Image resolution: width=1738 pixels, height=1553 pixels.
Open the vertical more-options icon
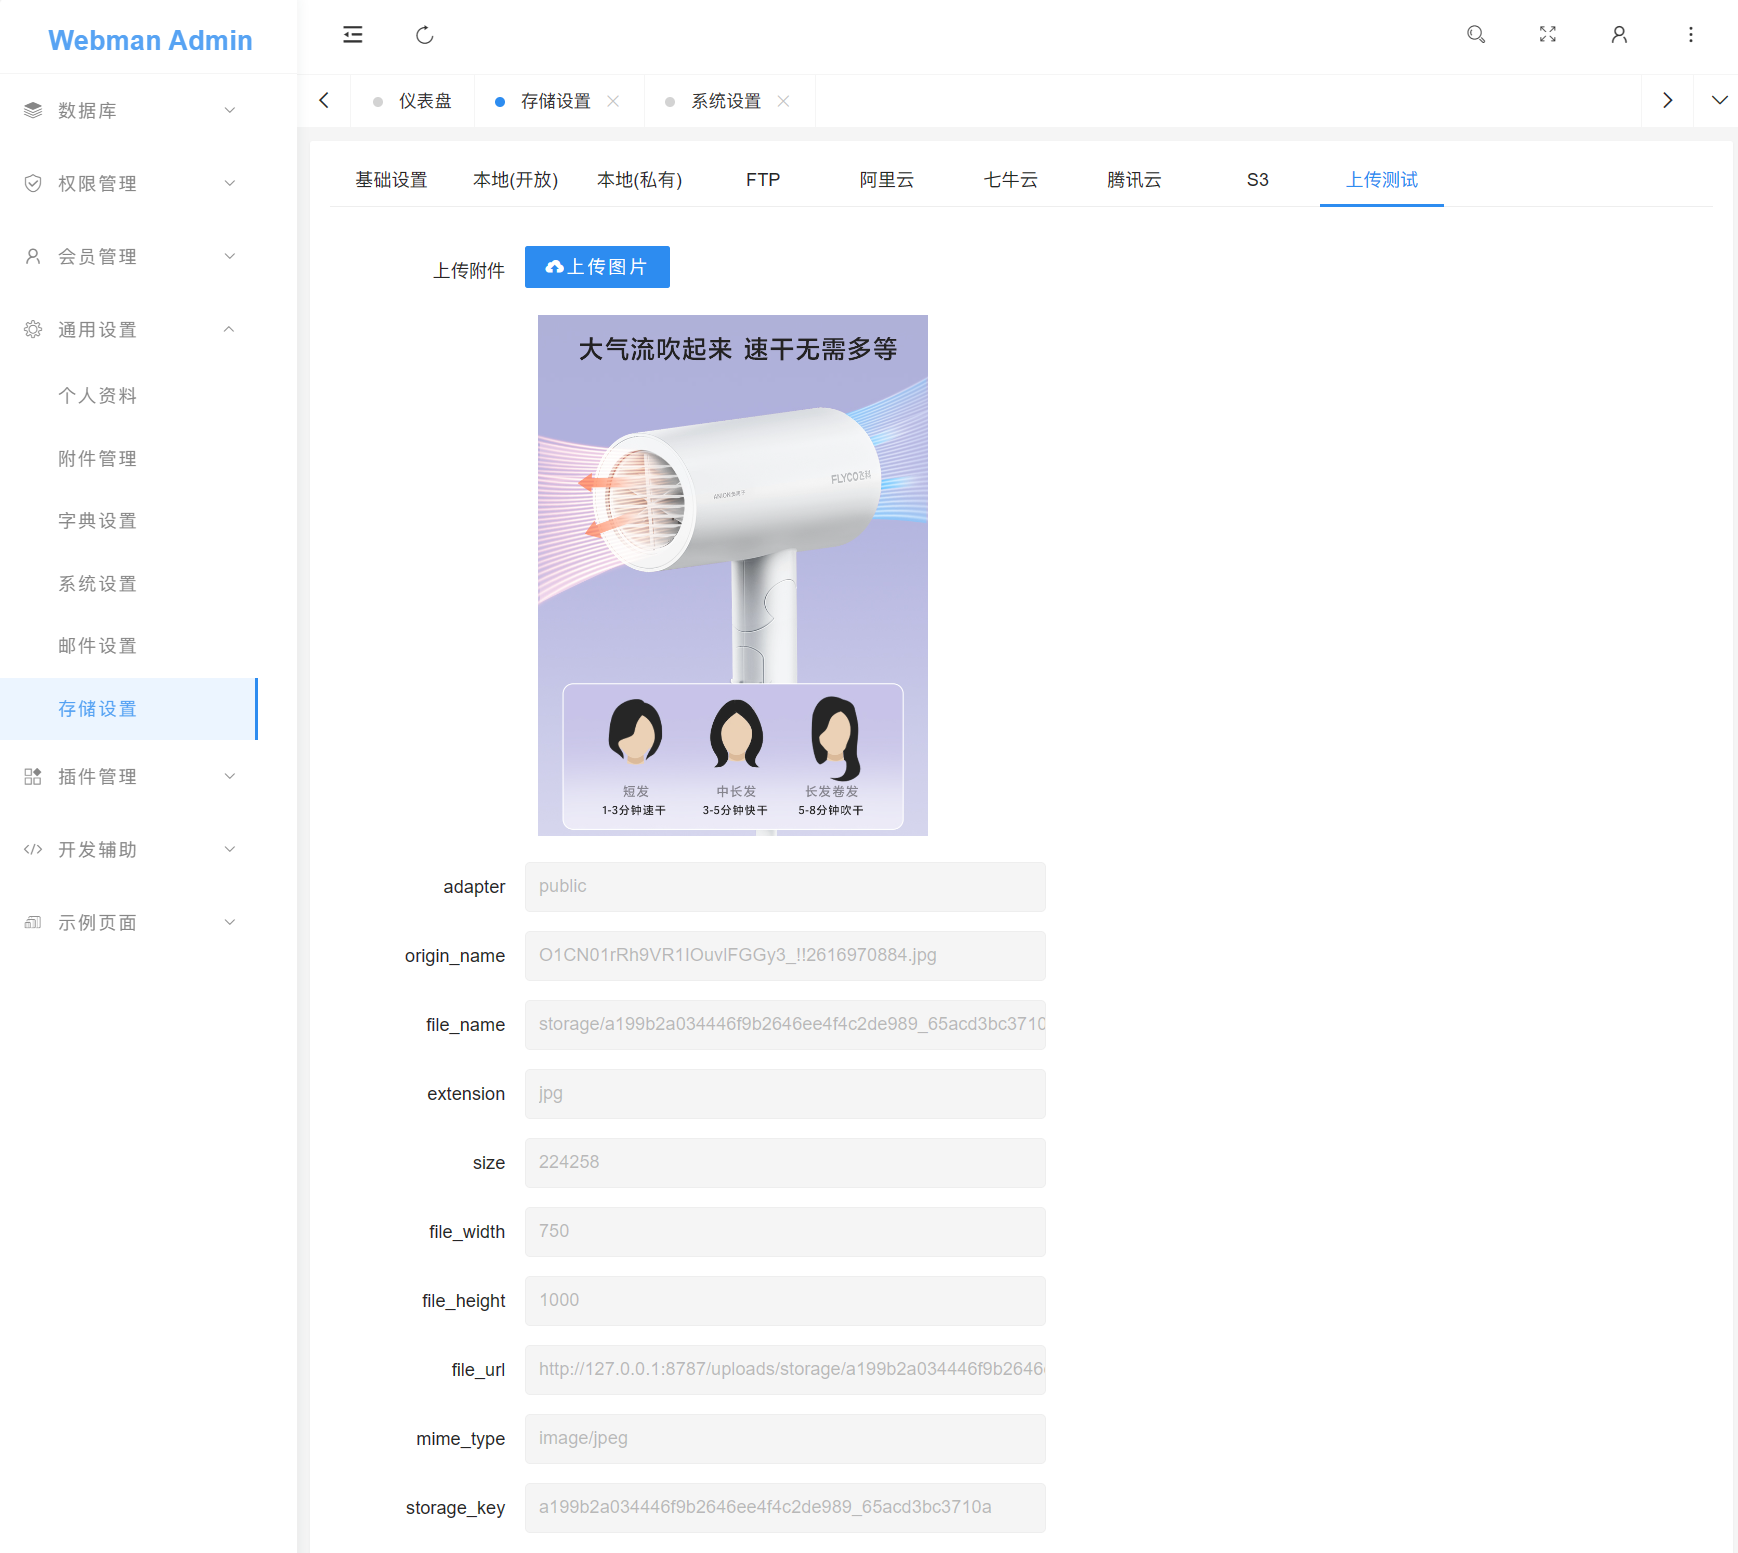(x=1691, y=35)
